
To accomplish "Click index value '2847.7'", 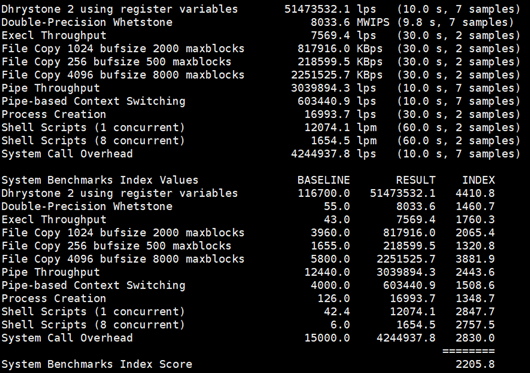I will point(475,312).
